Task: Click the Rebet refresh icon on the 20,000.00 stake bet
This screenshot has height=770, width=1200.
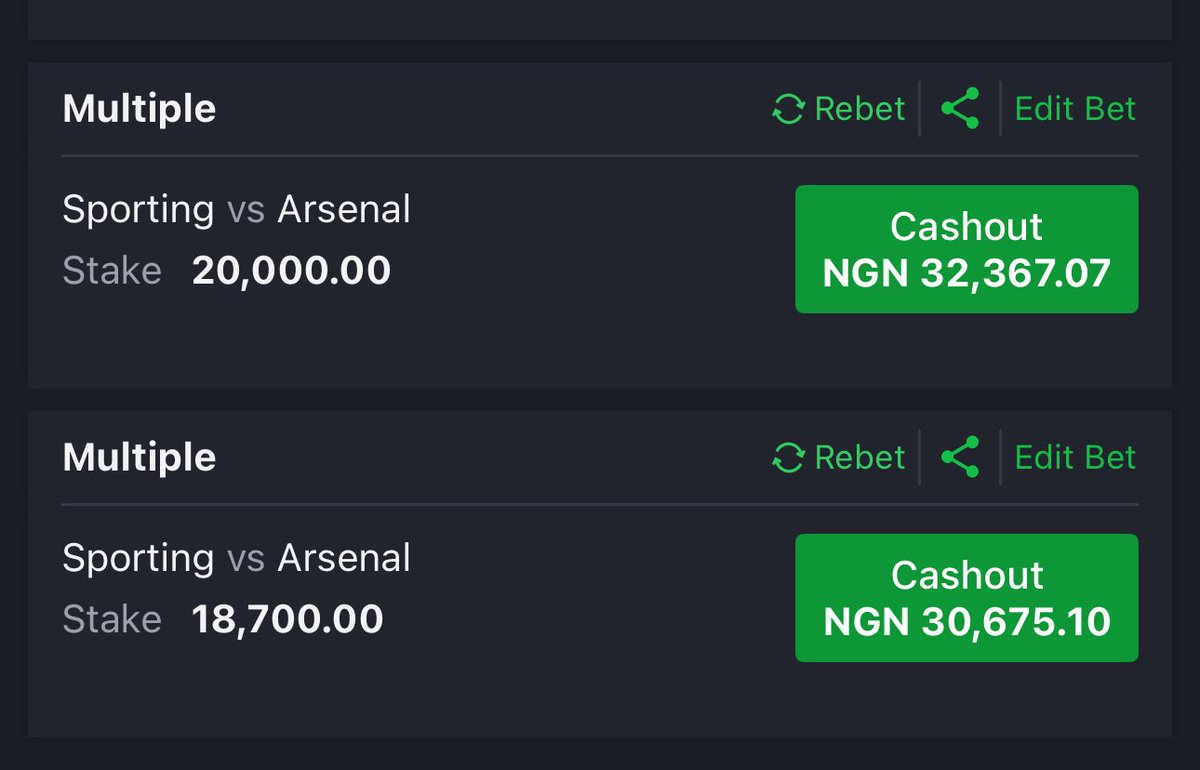Action: pyautogui.click(x=789, y=108)
